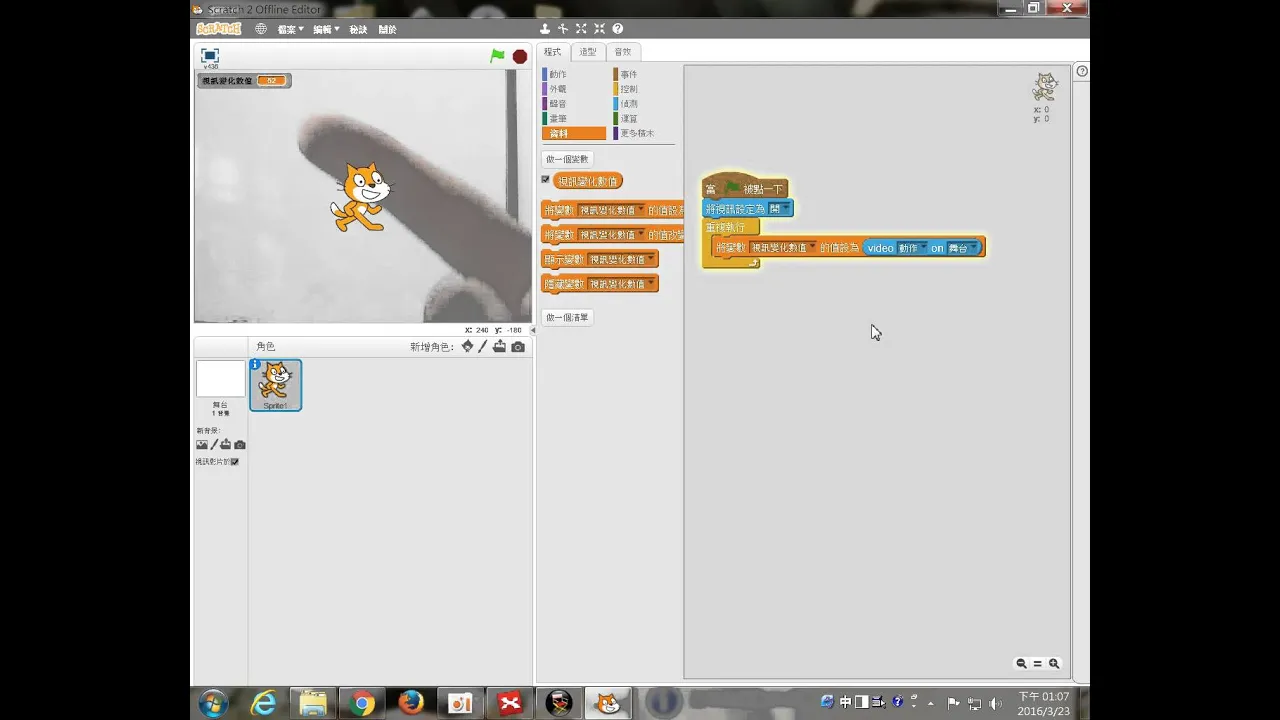Open video state dropdown 開 in script
The height and width of the screenshot is (720, 1280).
coord(780,208)
